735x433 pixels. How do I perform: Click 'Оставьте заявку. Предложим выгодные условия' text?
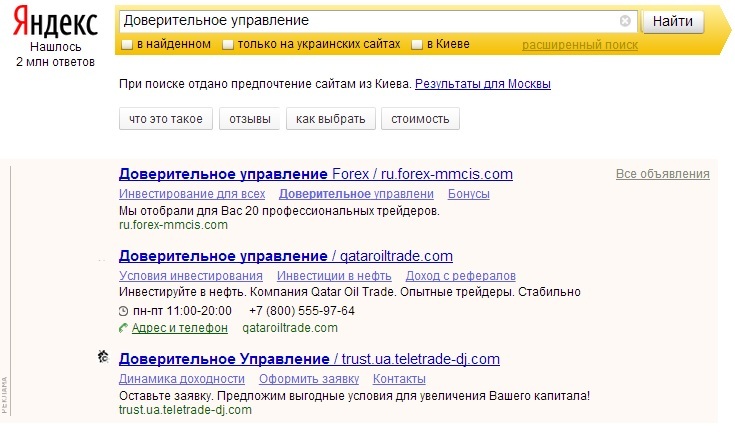tap(256, 396)
